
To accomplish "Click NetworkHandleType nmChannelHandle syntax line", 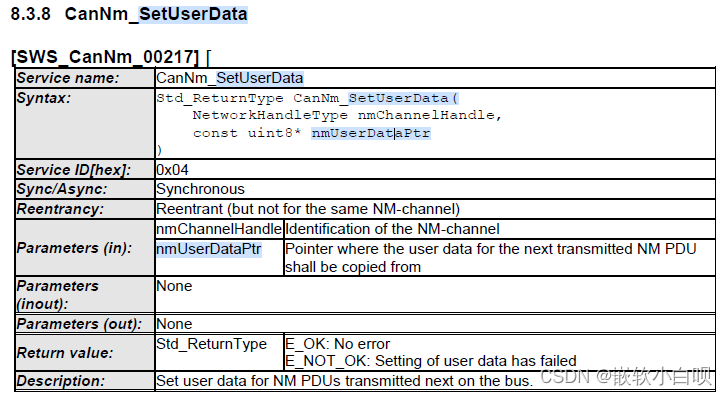I will [347, 115].
